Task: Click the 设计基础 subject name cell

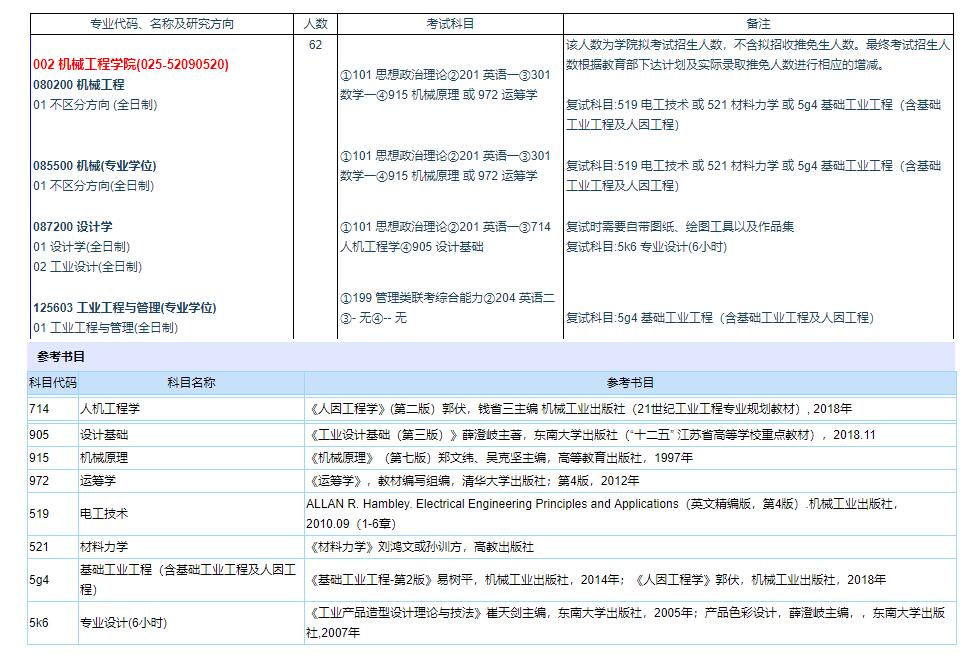Action: click(104, 435)
